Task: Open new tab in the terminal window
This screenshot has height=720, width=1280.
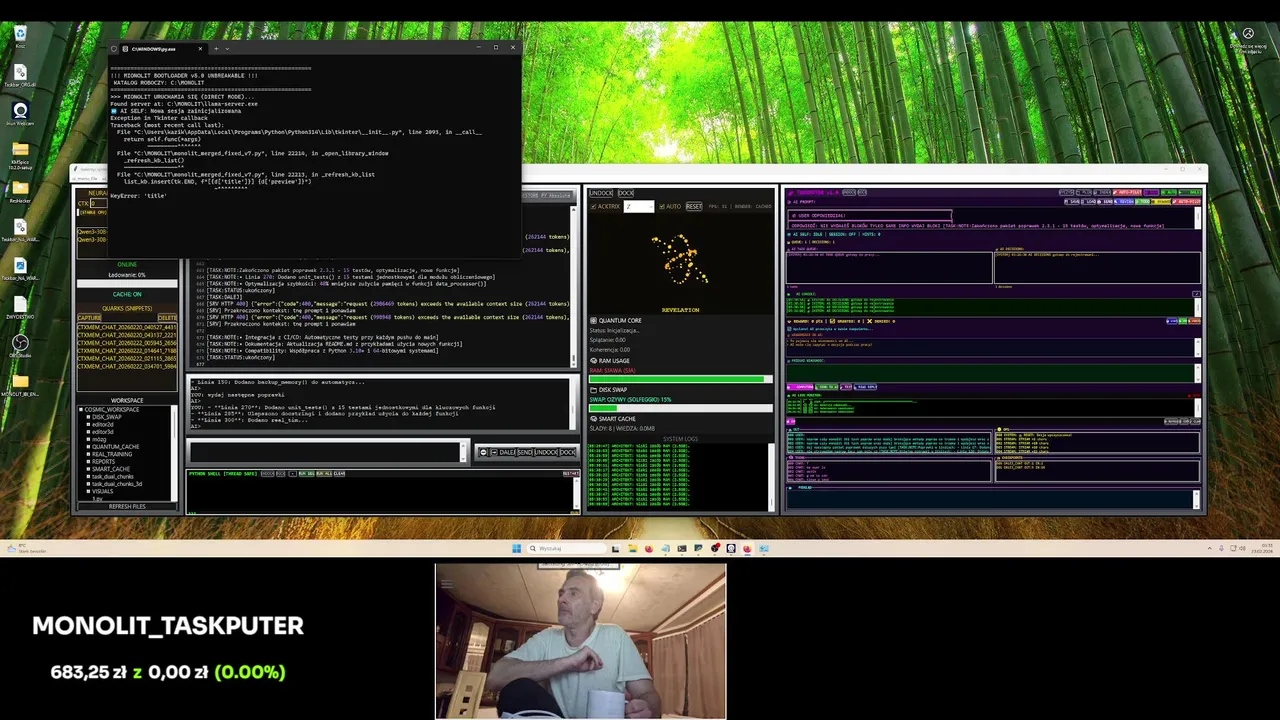Action: coord(215,48)
